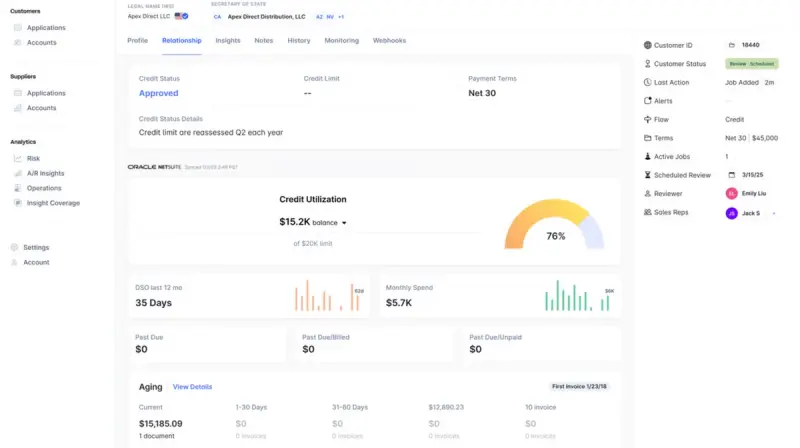Open Customers Applications in the sidebar
Viewport: 800px width, 448px height.
point(46,28)
